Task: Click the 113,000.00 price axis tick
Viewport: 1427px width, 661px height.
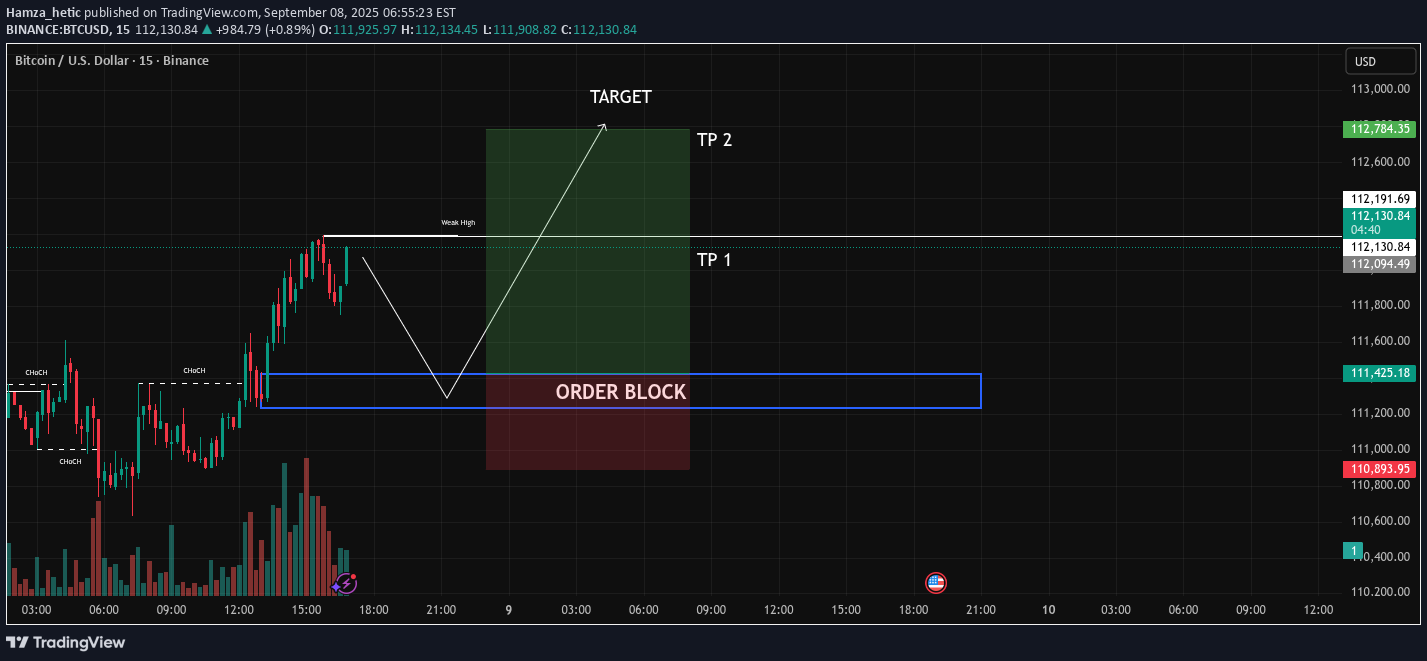Action: pyautogui.click(x=1380, y=89)
